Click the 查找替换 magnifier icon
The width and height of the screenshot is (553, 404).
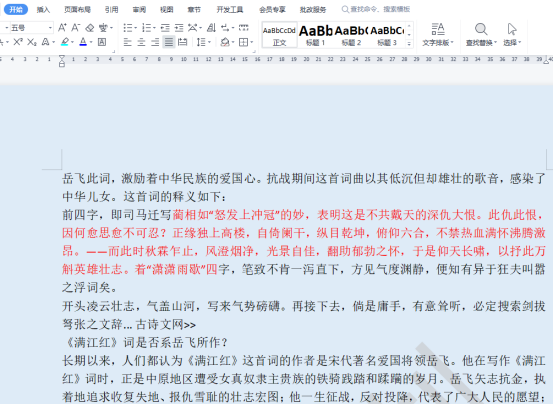[x=481, y=29]
